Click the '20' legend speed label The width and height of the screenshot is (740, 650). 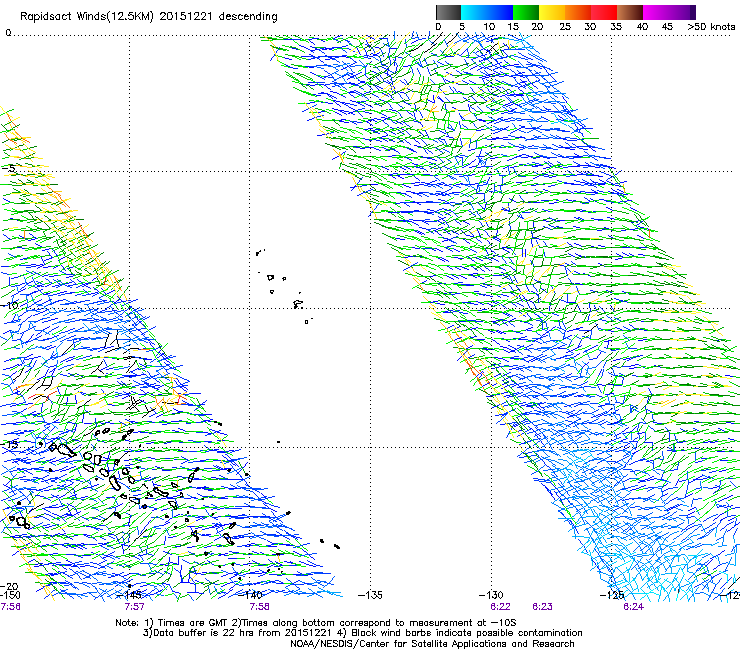point(538,27)
